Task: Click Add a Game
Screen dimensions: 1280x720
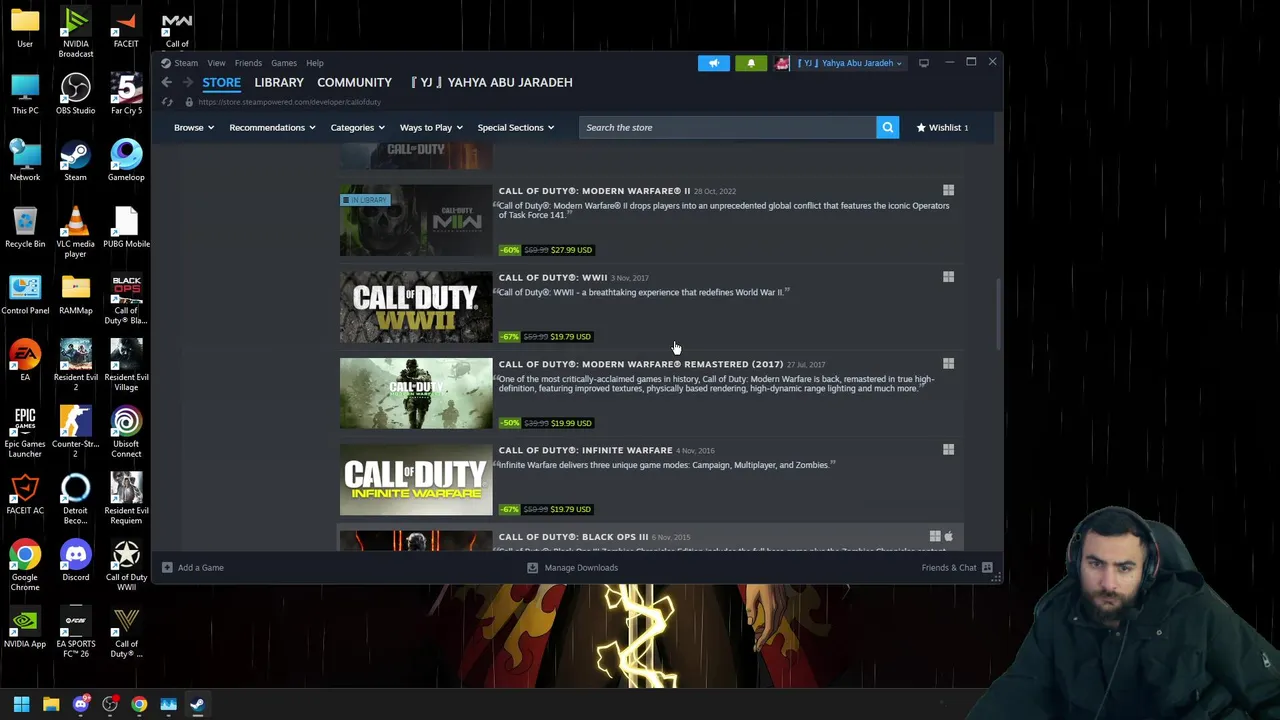Action: click(200, 567)
